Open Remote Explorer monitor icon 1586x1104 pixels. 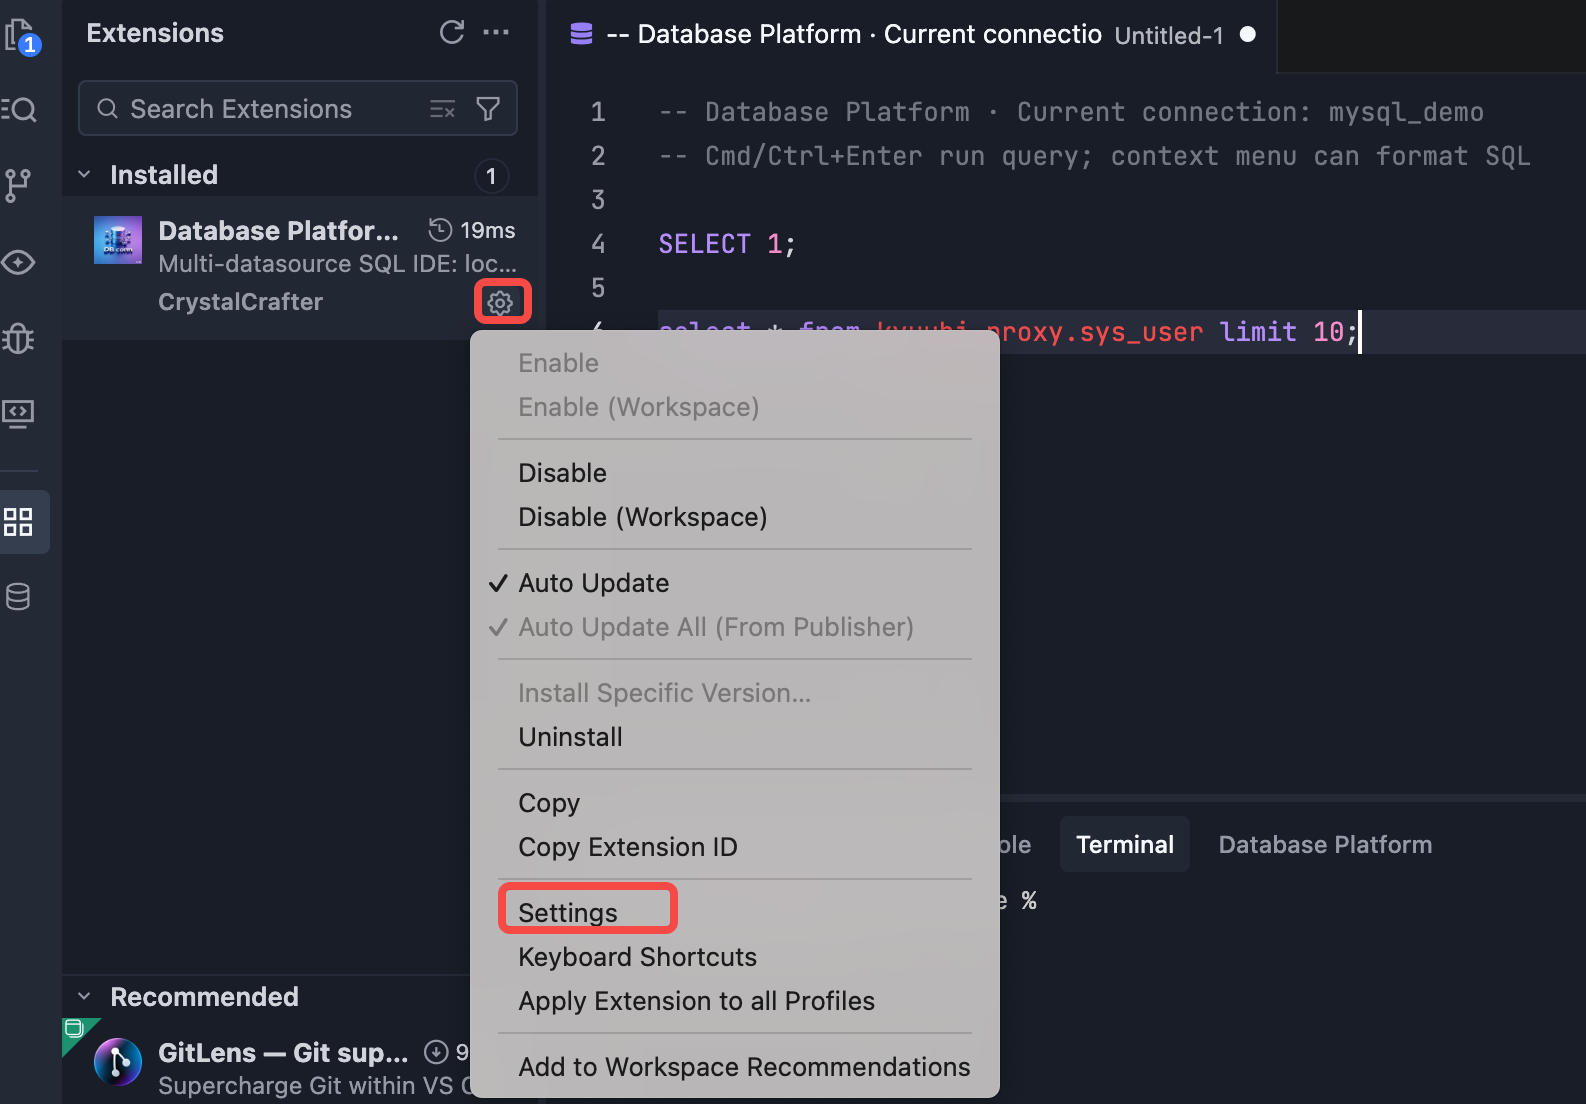tap(18, 413)
